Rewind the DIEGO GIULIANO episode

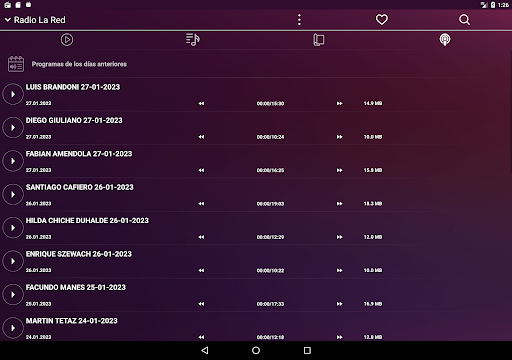pos(201,137)
